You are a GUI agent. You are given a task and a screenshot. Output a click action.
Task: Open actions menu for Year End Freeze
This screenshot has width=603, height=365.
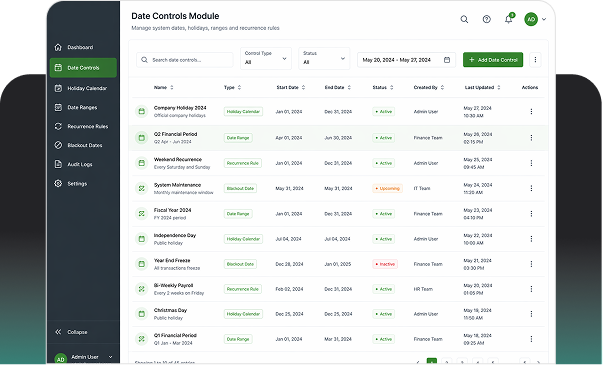531,264
